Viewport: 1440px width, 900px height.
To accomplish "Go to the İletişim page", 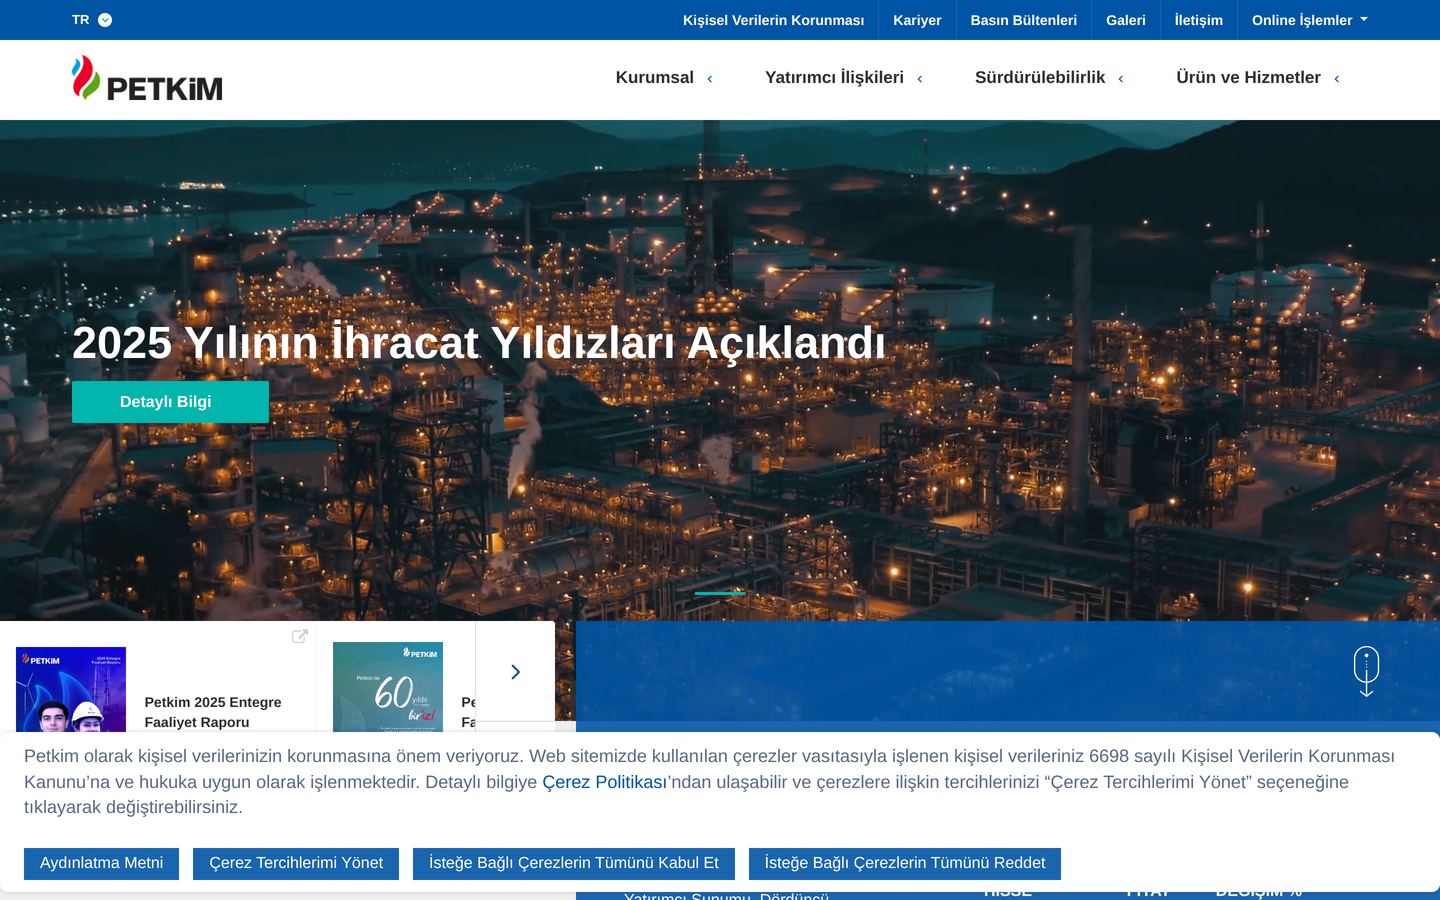I will coord(1199,20).
